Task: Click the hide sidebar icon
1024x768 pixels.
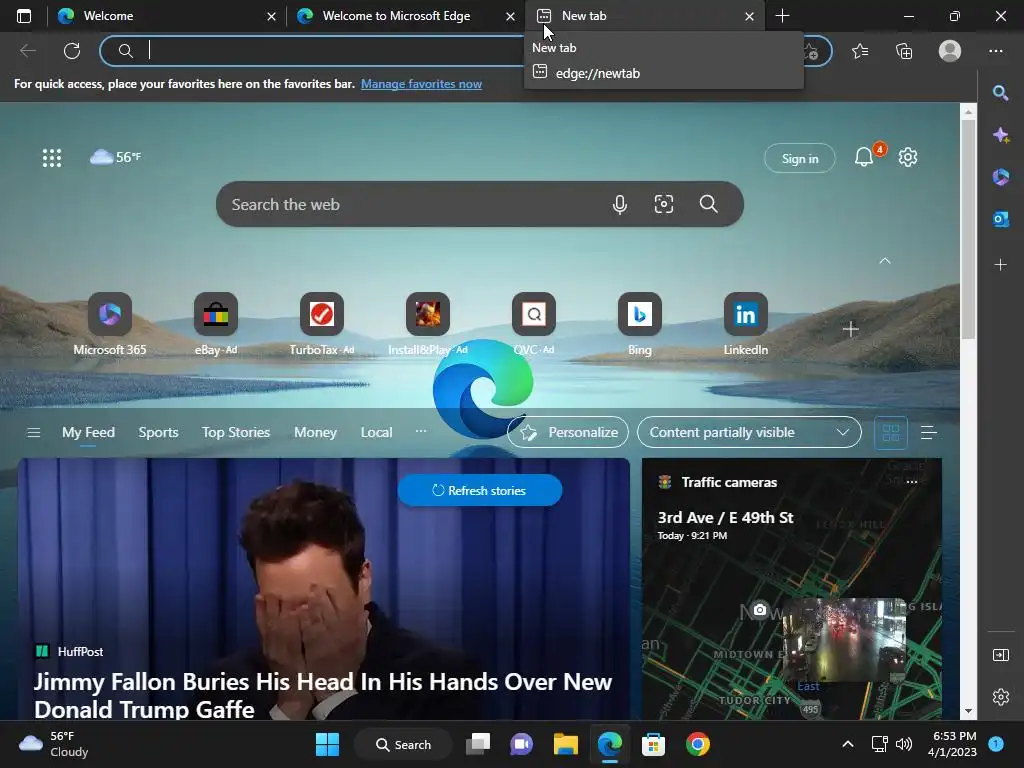Action: (x=1000, y=654)
